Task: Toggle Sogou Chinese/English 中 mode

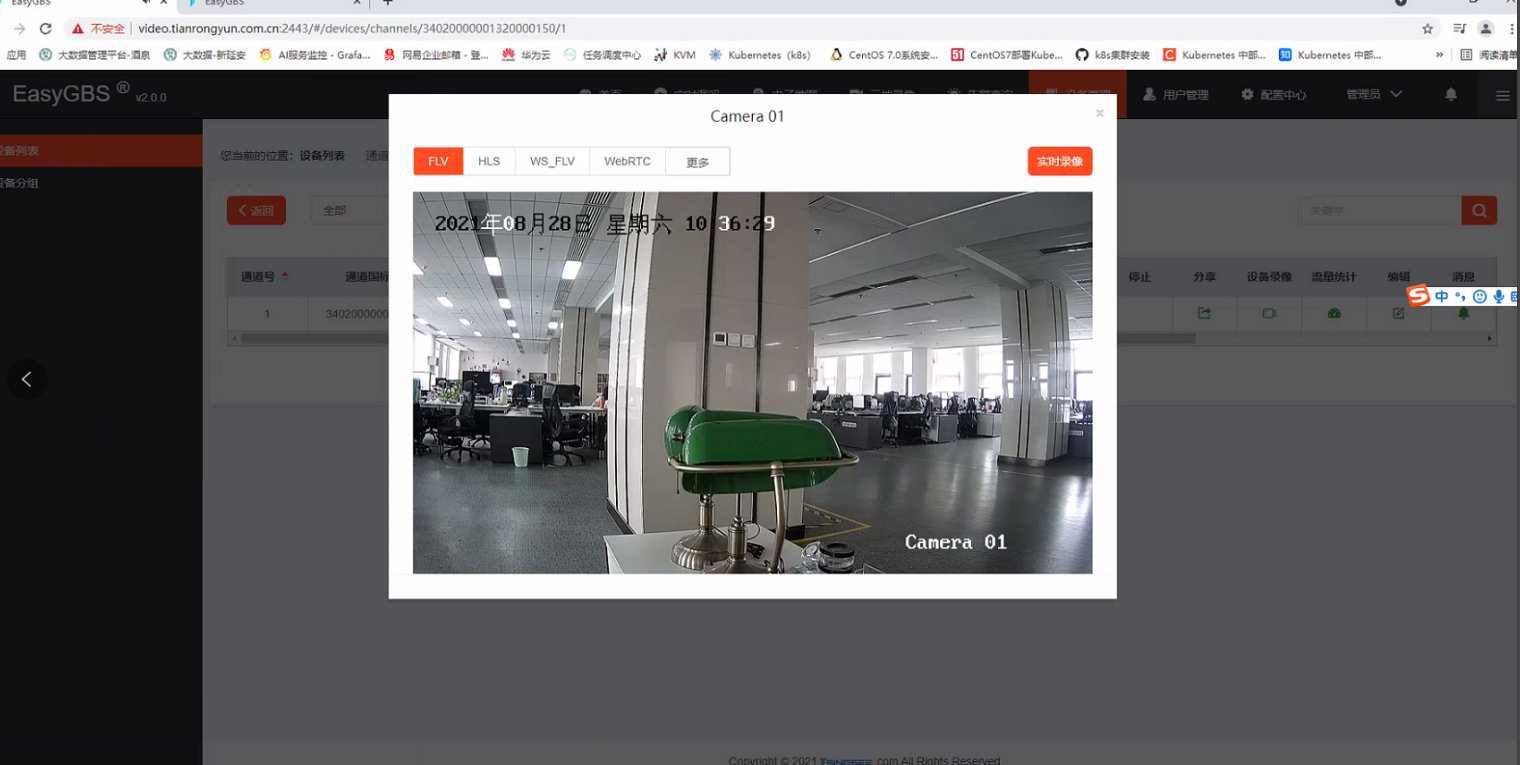Action: [1441, 297]
